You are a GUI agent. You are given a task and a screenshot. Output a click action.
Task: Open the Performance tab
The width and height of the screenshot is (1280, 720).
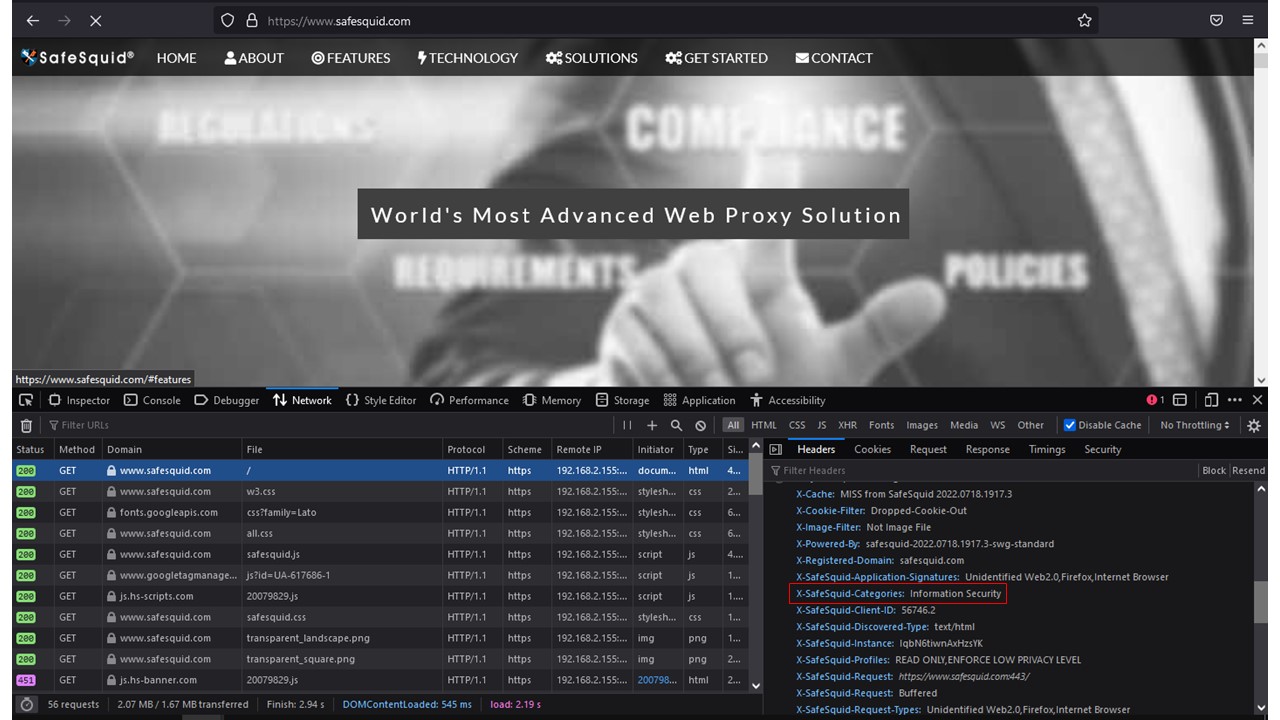click(469, 400)
